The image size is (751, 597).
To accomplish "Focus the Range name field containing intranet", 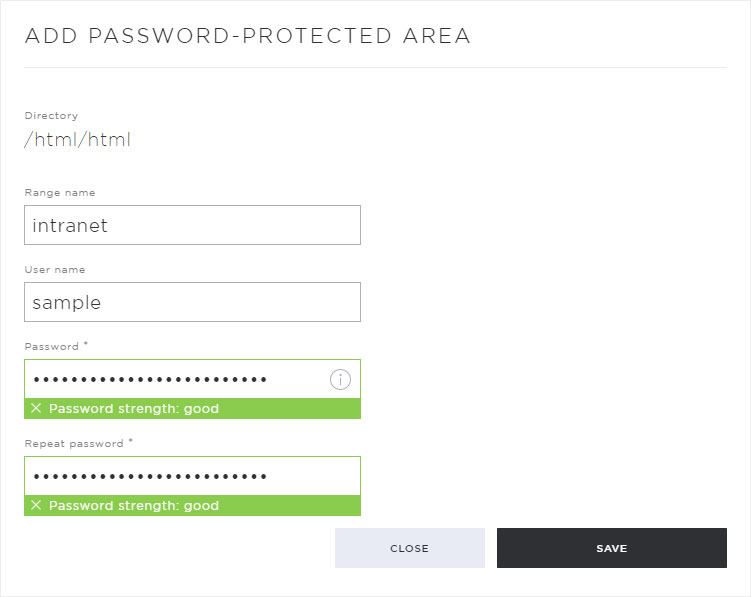I will (x=193, y=225).
